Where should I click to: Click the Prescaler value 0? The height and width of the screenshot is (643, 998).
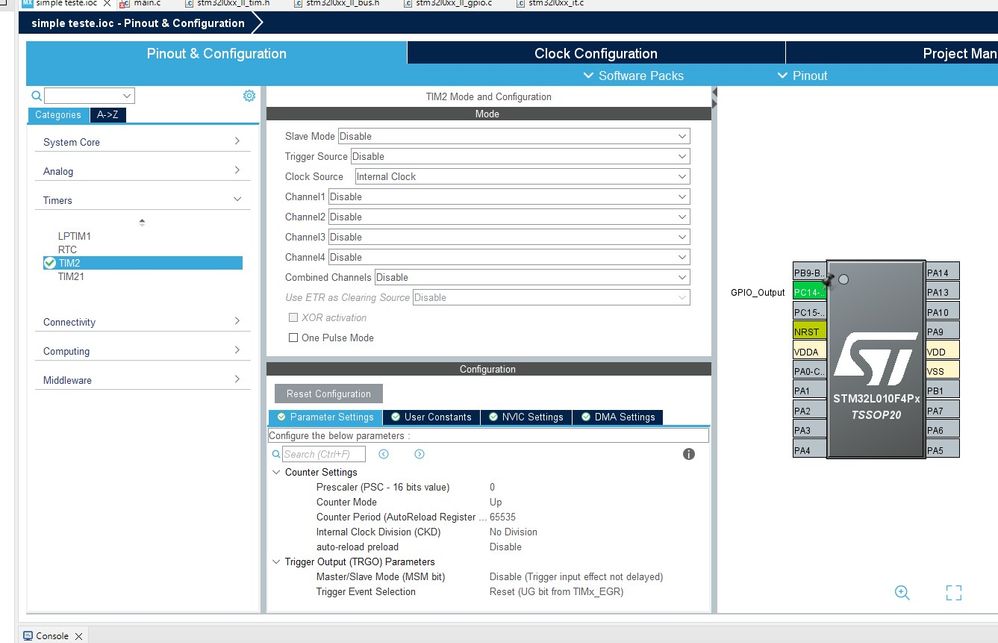(492, 487)
